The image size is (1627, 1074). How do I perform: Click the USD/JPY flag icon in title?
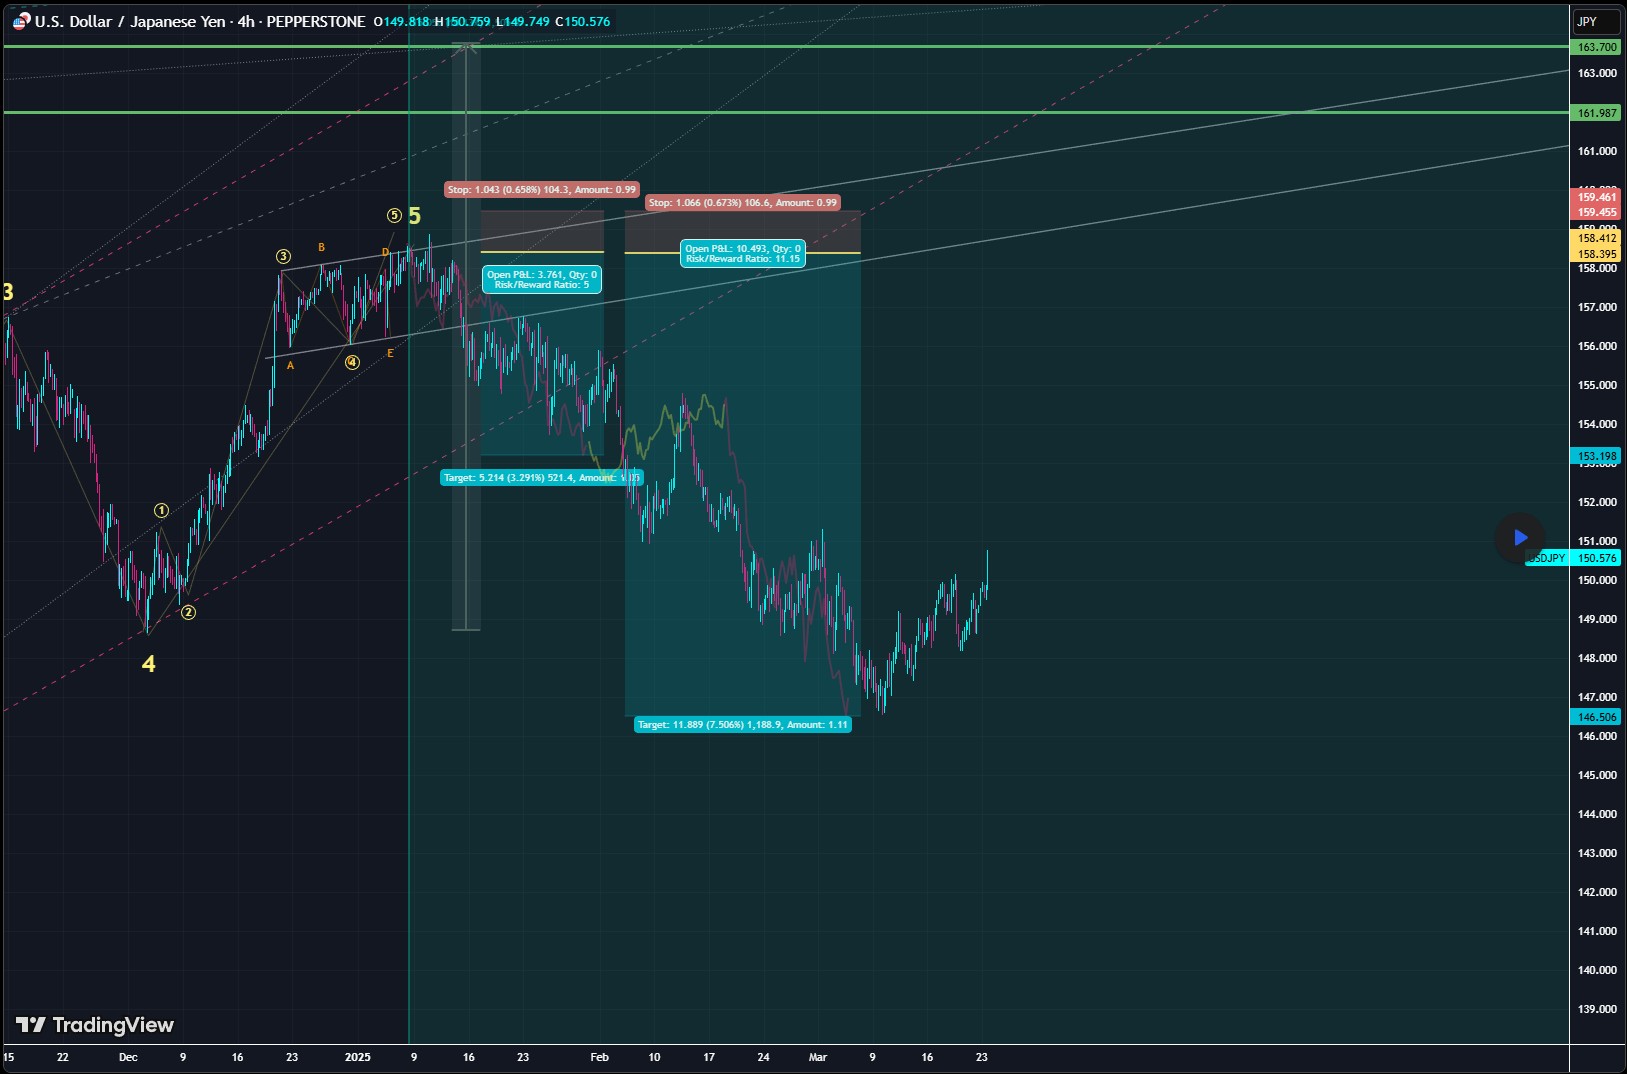click(x=21, y=21)
